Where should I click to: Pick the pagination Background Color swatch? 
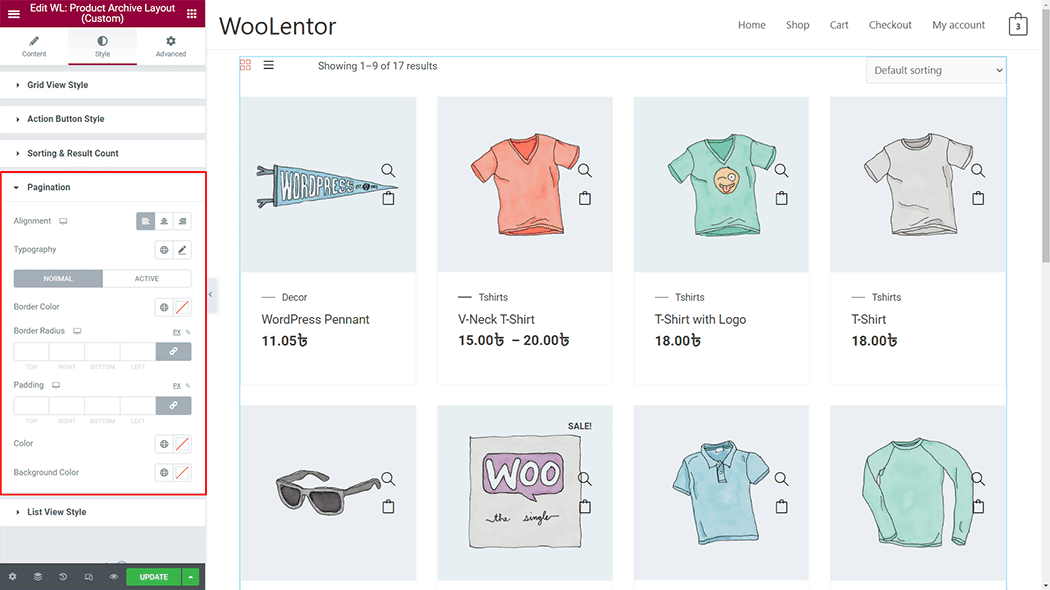click(x=182, y=473)
